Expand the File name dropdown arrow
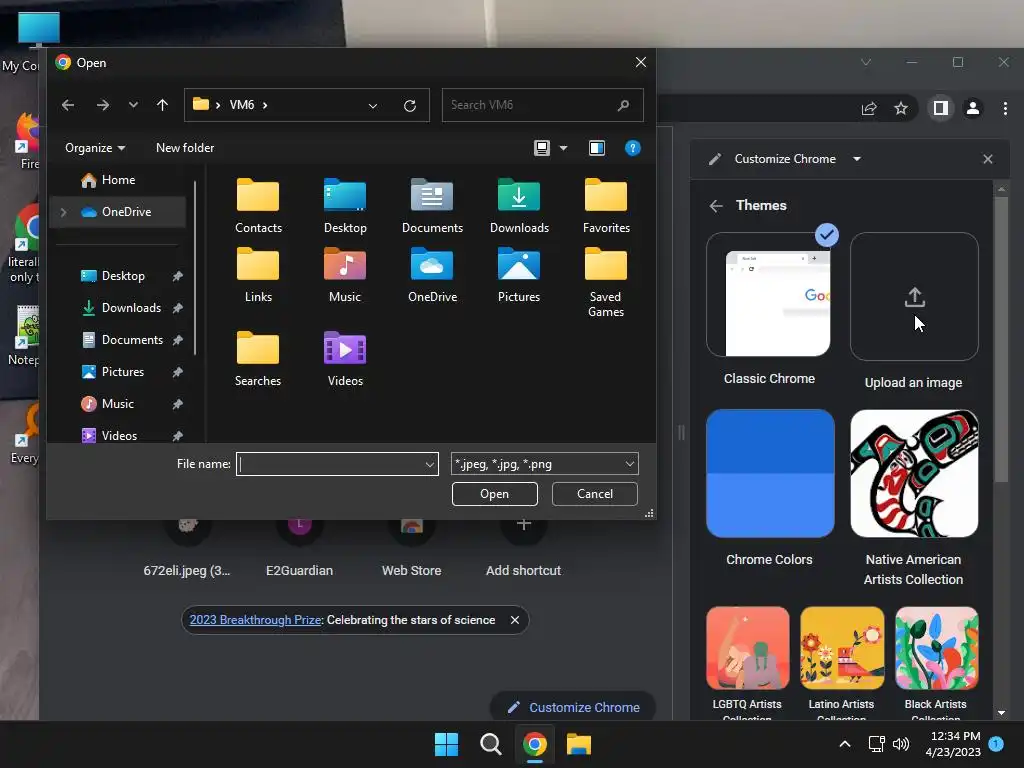 coord(430,464)
